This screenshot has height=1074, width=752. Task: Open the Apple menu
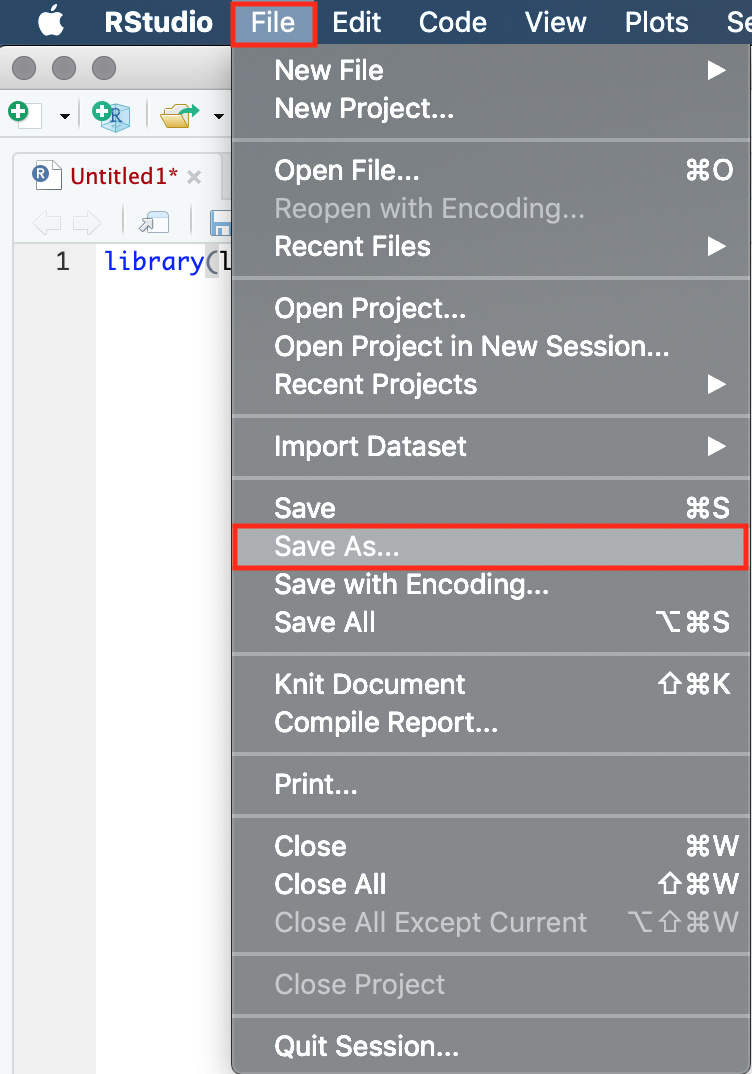51,21
